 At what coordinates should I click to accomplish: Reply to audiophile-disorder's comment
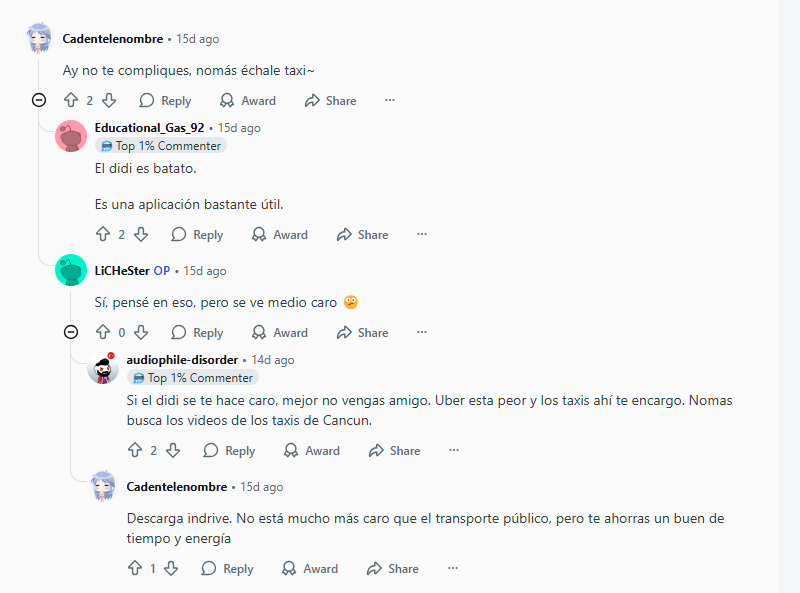229,450
